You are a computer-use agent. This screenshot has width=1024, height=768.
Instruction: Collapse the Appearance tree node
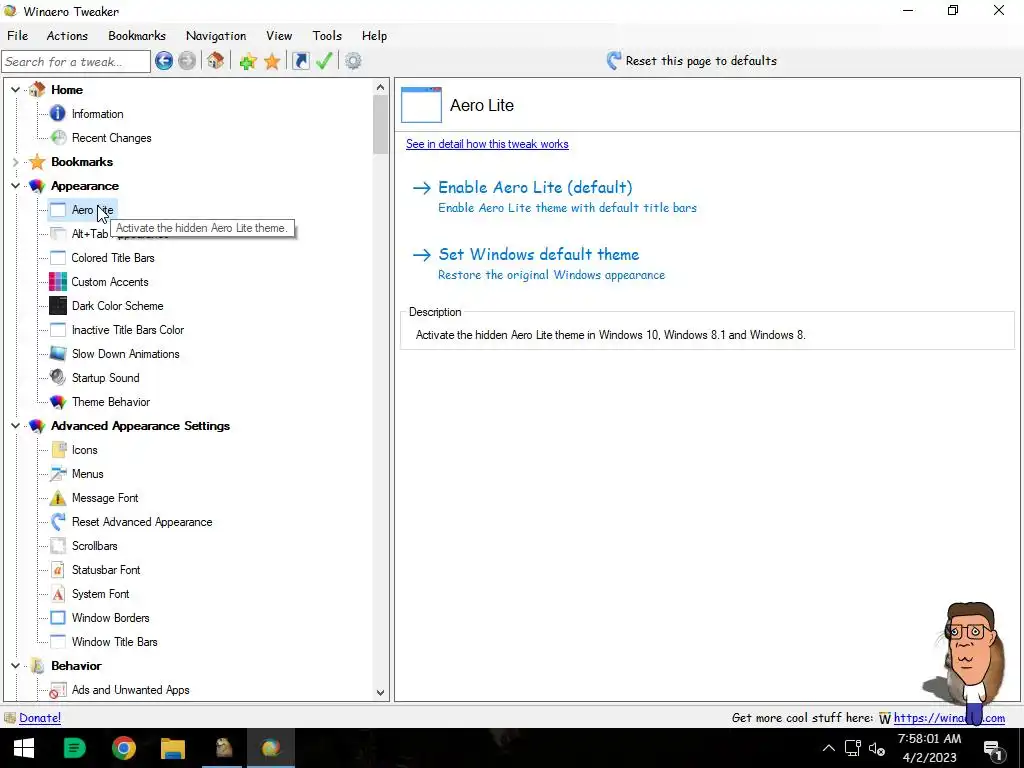(15, 186)
